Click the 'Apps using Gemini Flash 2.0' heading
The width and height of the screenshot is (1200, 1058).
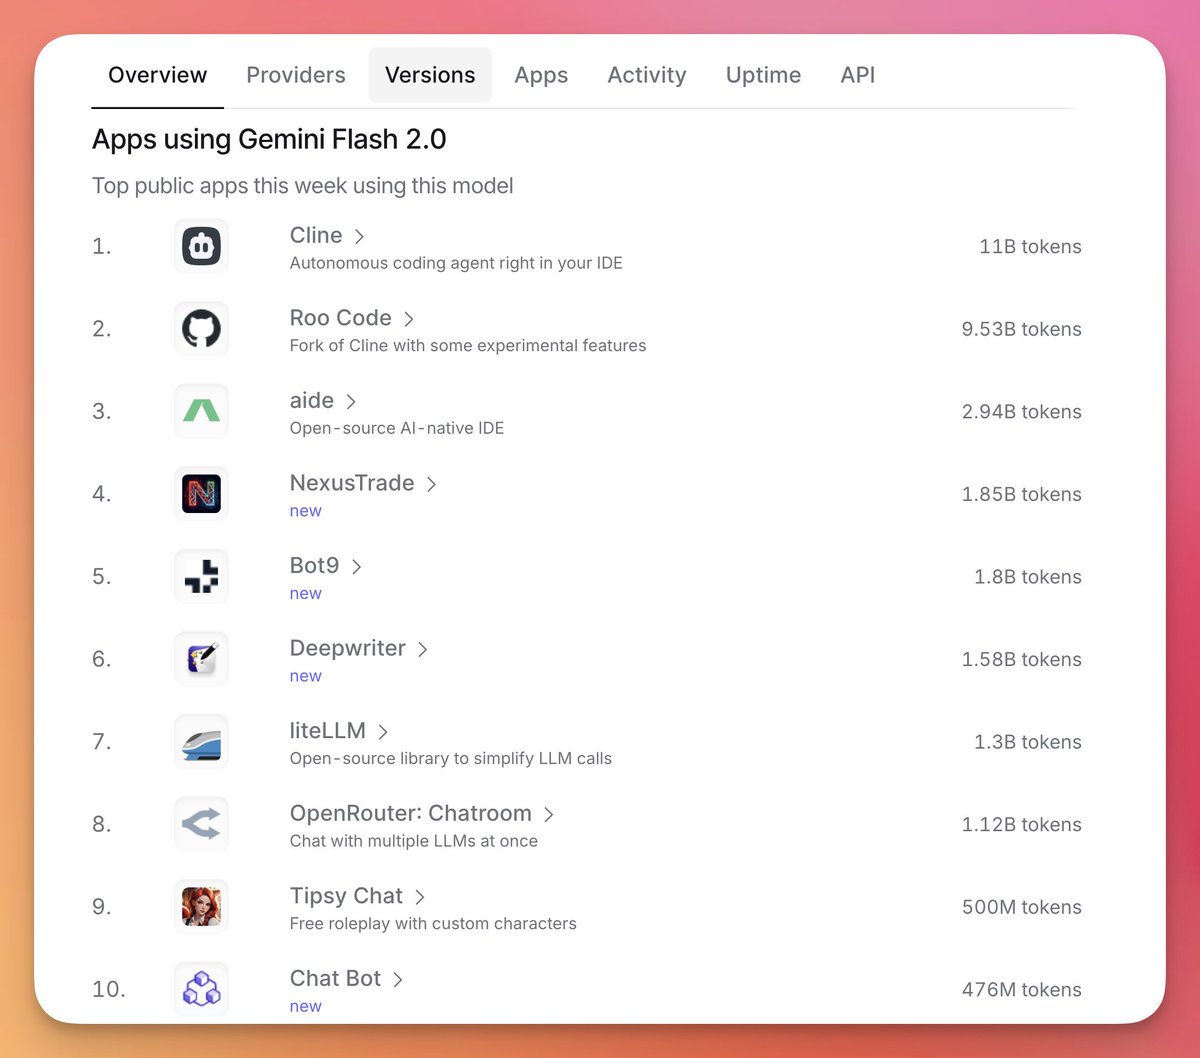tap(269, 139)
